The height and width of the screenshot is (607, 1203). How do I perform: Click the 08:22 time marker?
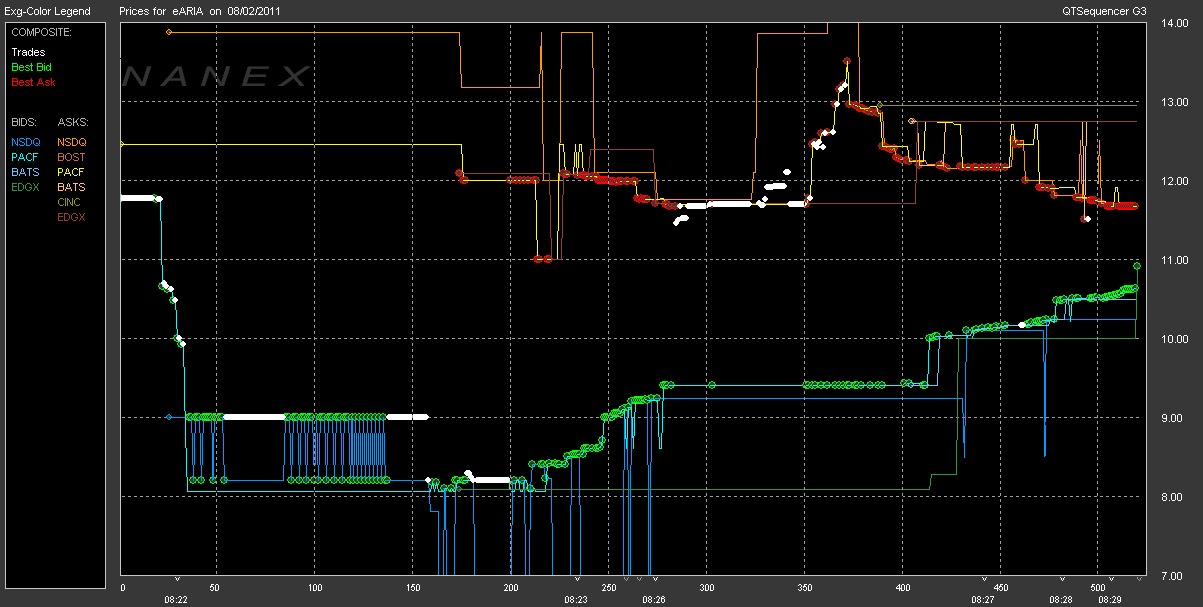pyautogui.click(x=176, y=600)
